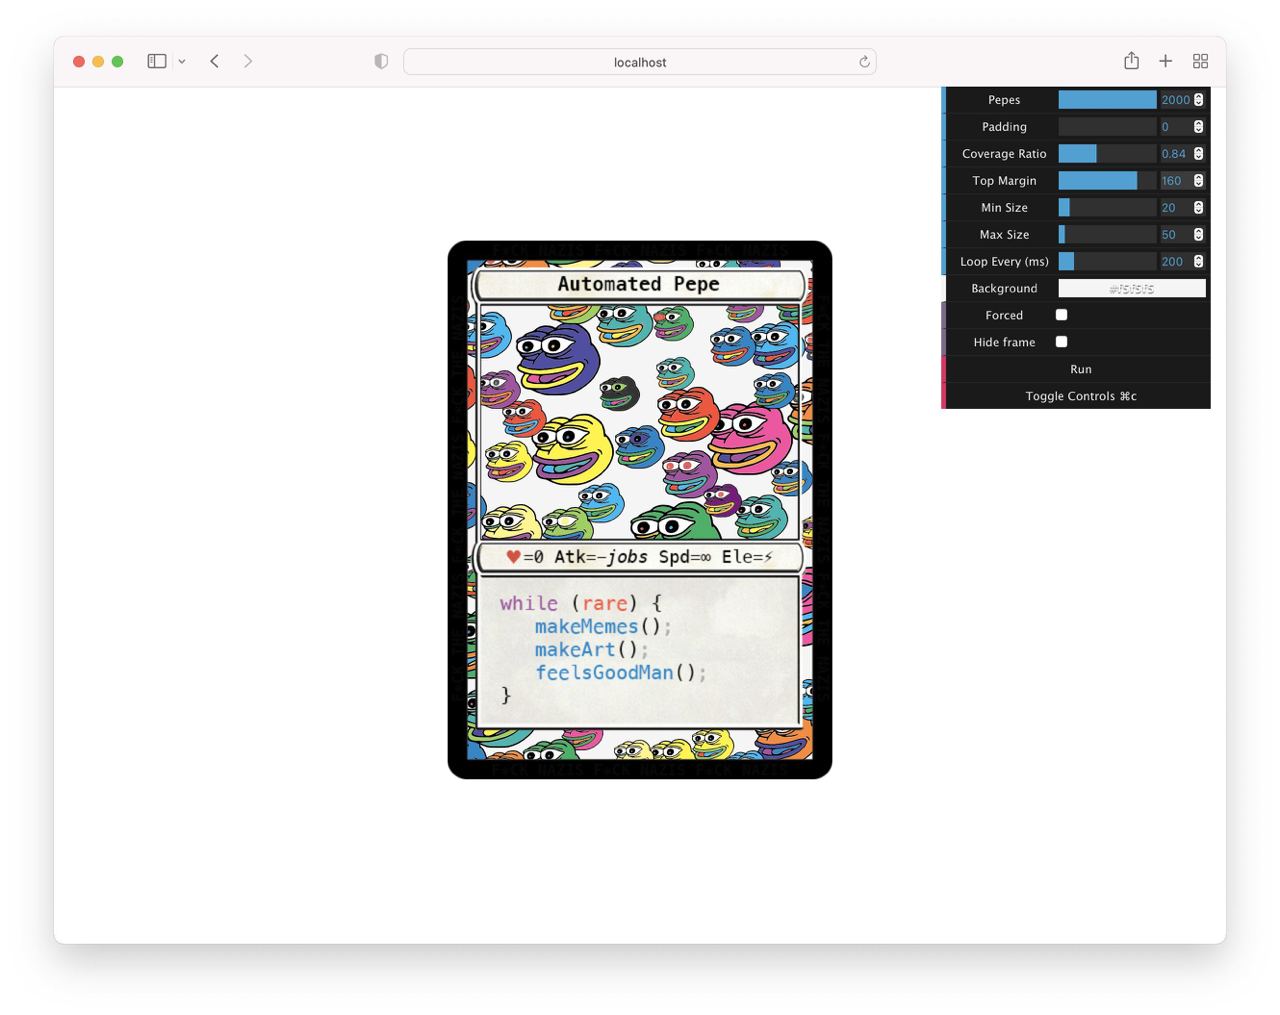Click the makeMemes() code line
Image resolution: width=1280 pixels, height=1015 pixels.
[x=603, y=627]
